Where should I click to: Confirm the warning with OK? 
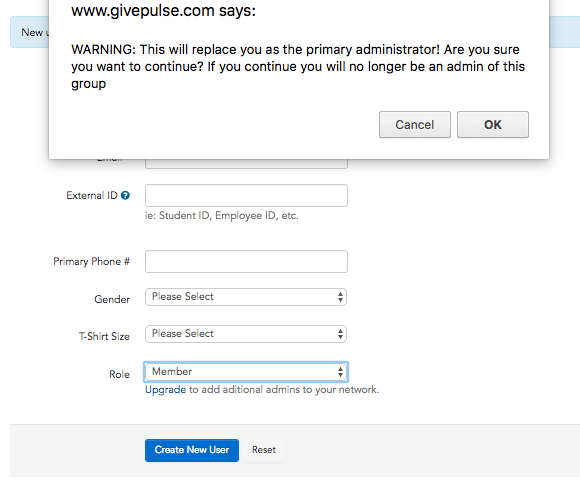493,125
